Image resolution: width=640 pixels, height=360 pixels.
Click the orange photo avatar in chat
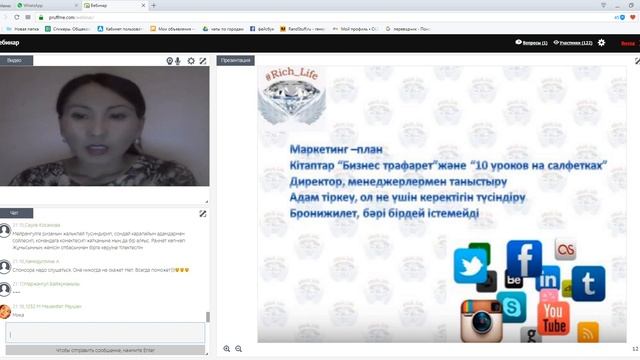coord(5,311)
